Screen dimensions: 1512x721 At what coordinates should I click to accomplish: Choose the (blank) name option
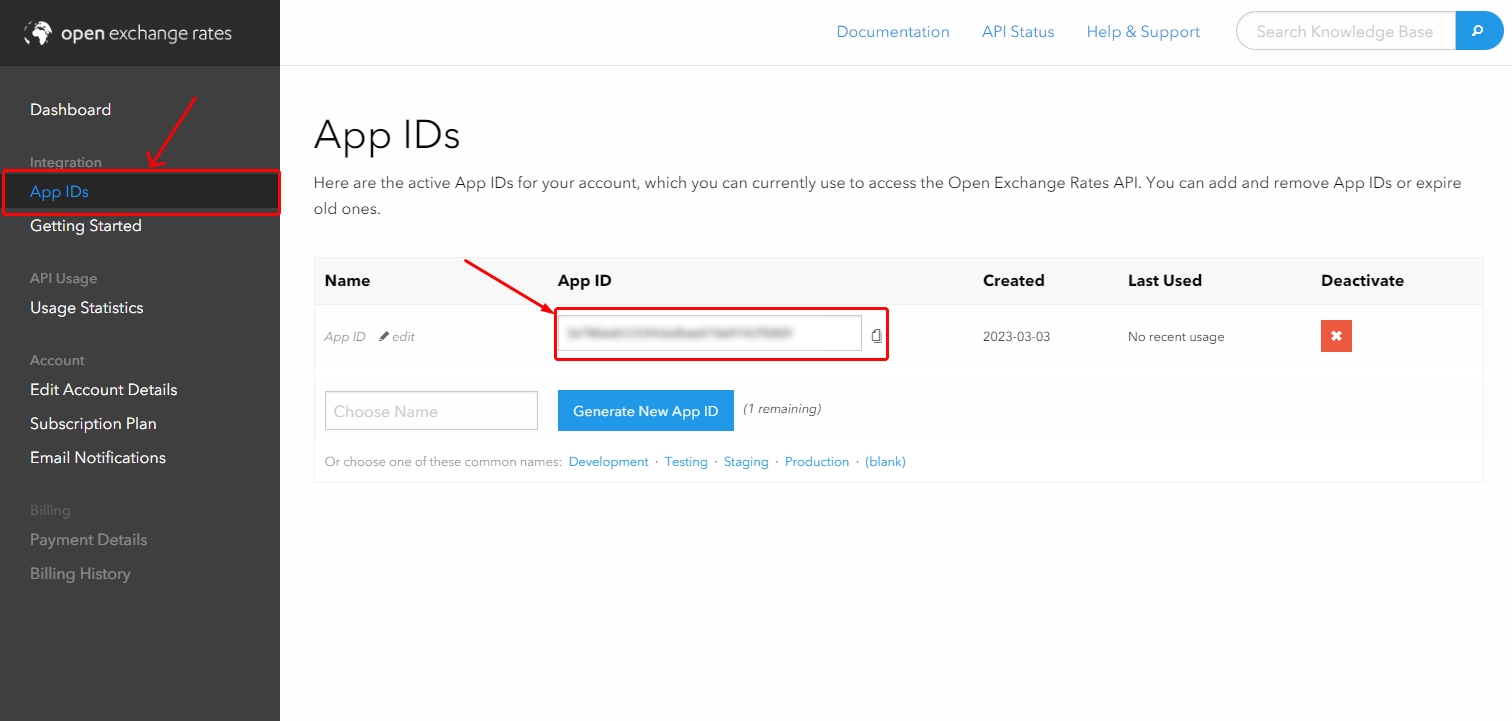click(885, 462)
